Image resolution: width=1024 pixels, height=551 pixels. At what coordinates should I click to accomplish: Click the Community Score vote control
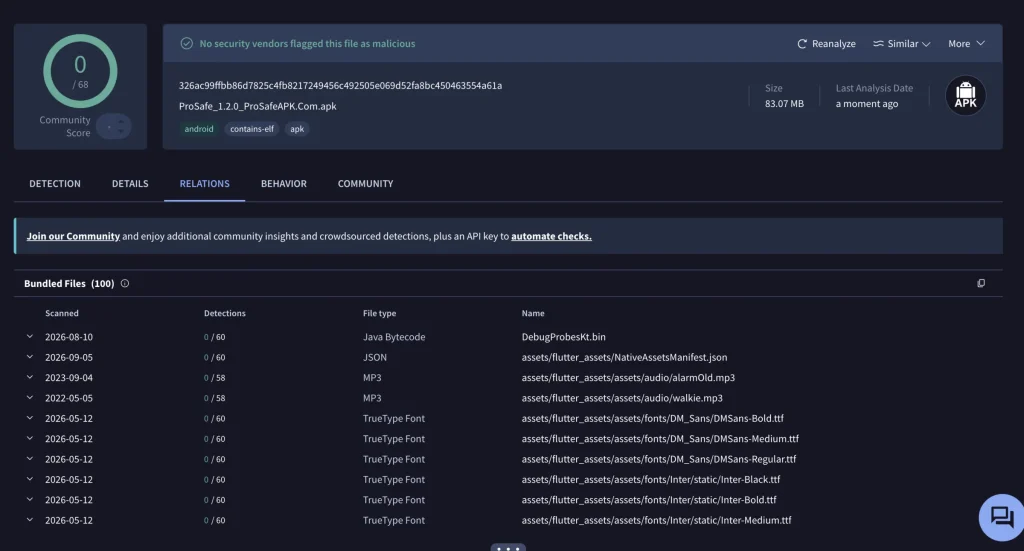[114, 126]
